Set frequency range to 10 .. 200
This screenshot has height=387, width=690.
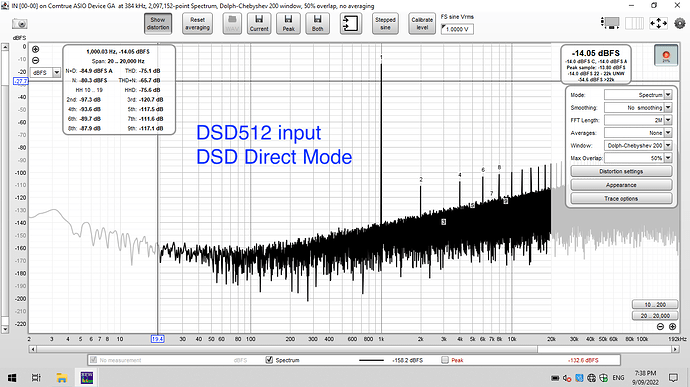(x=655, y=305)
